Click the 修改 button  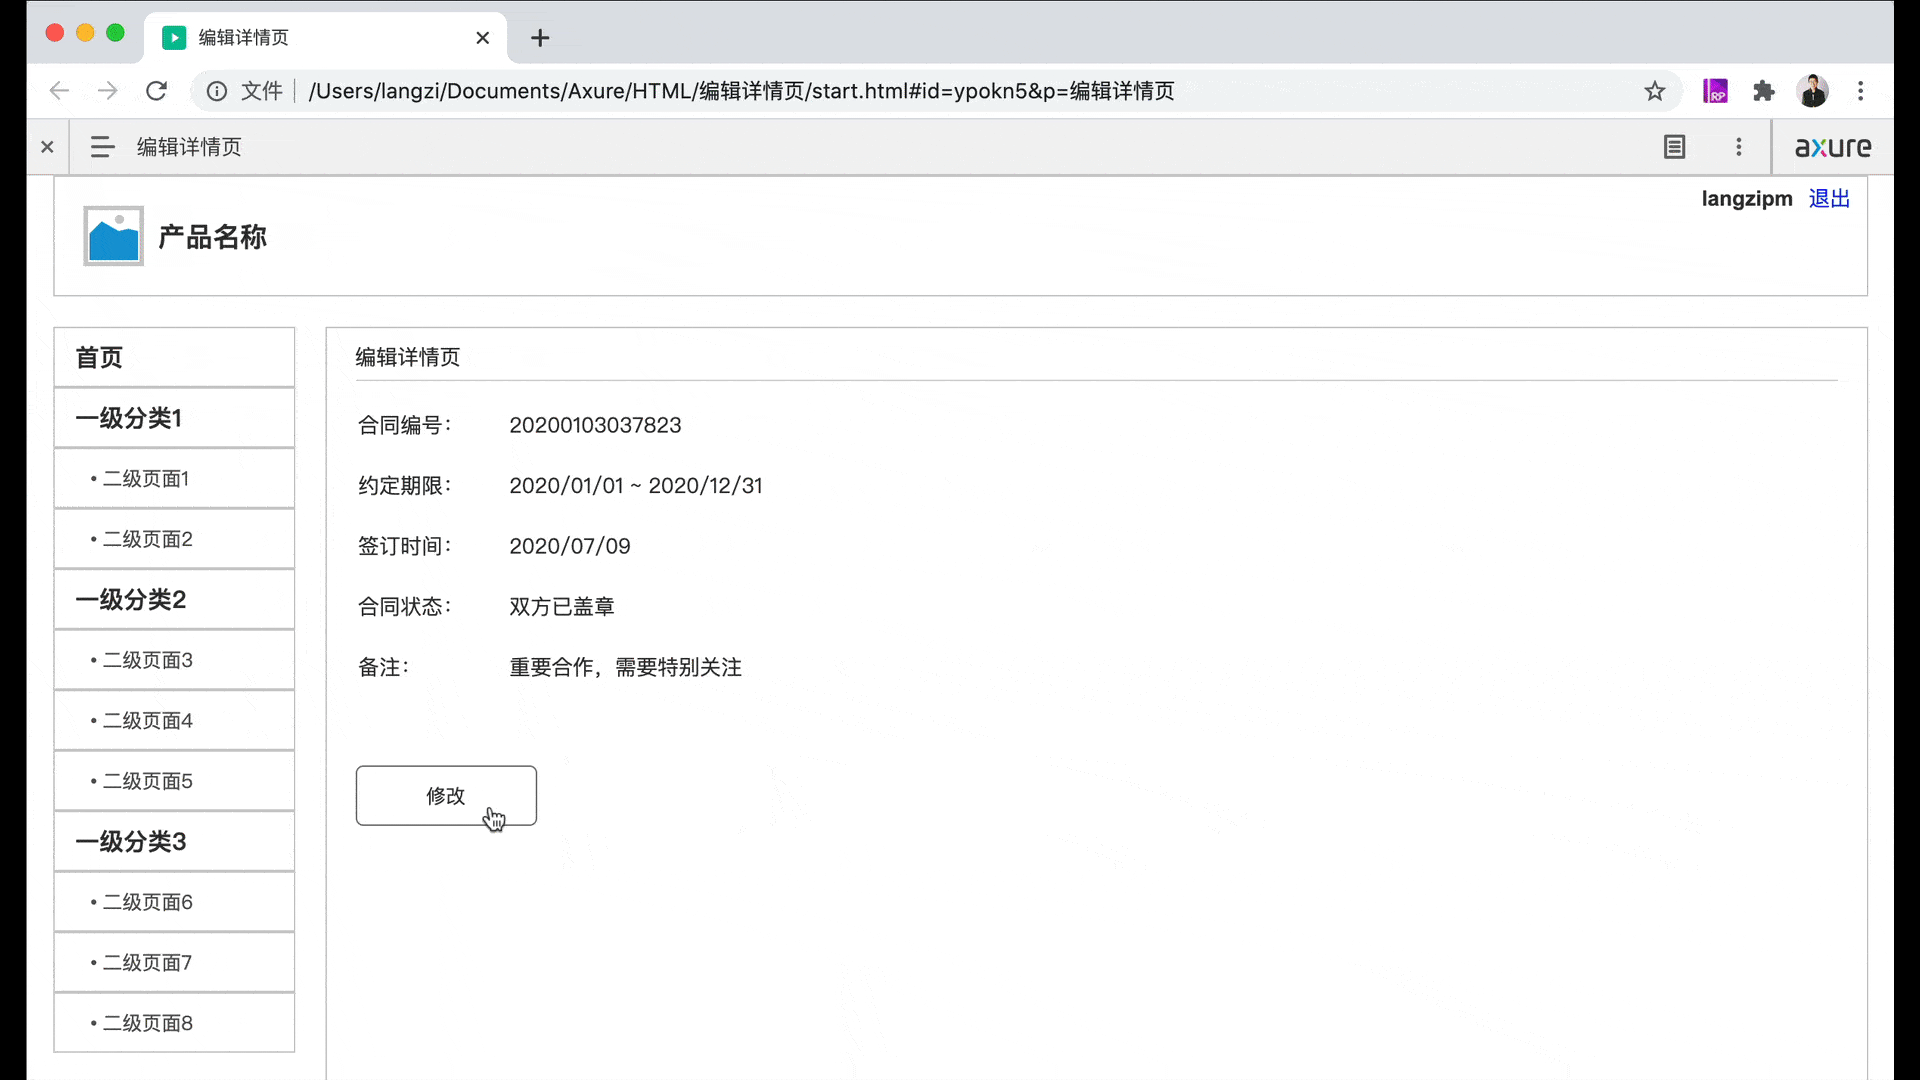pyautogui.click(x=446, y=796)
